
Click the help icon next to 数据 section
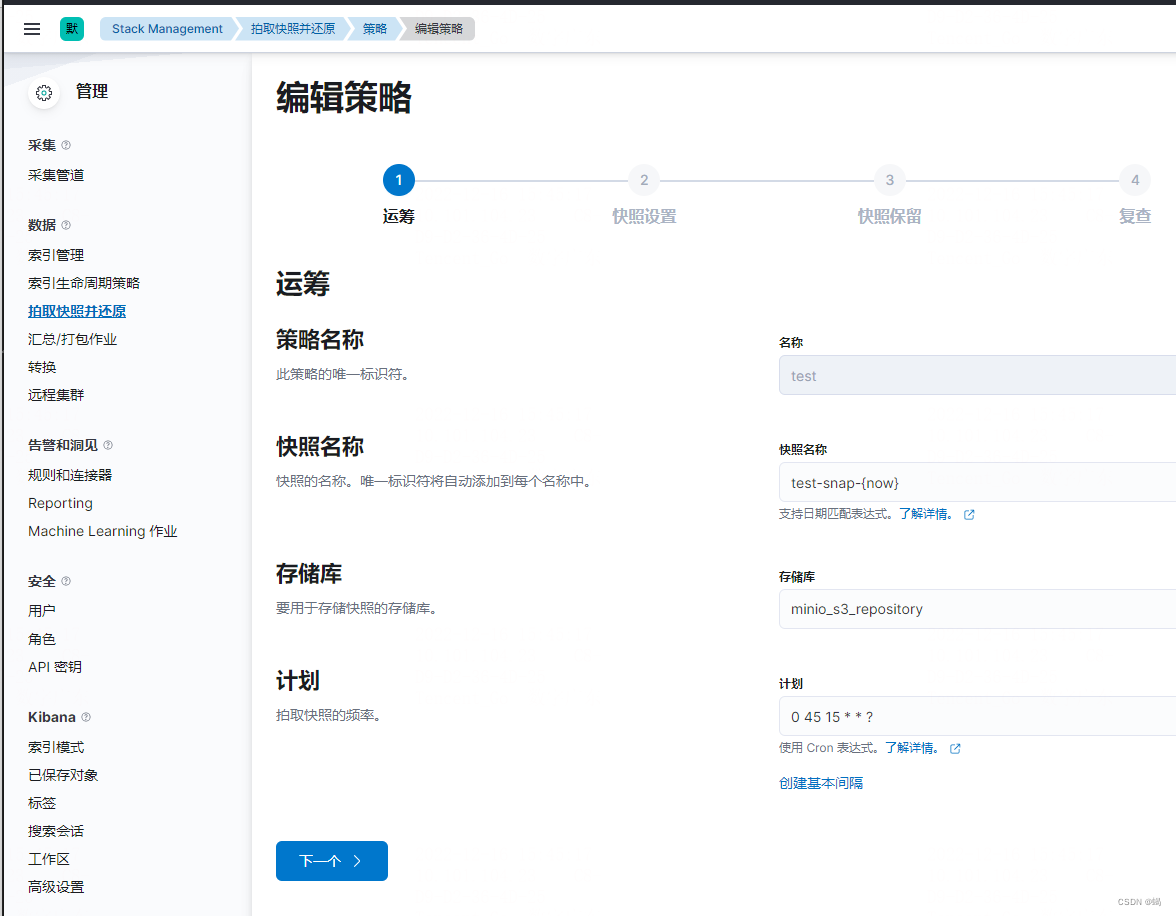coord(66,224)
